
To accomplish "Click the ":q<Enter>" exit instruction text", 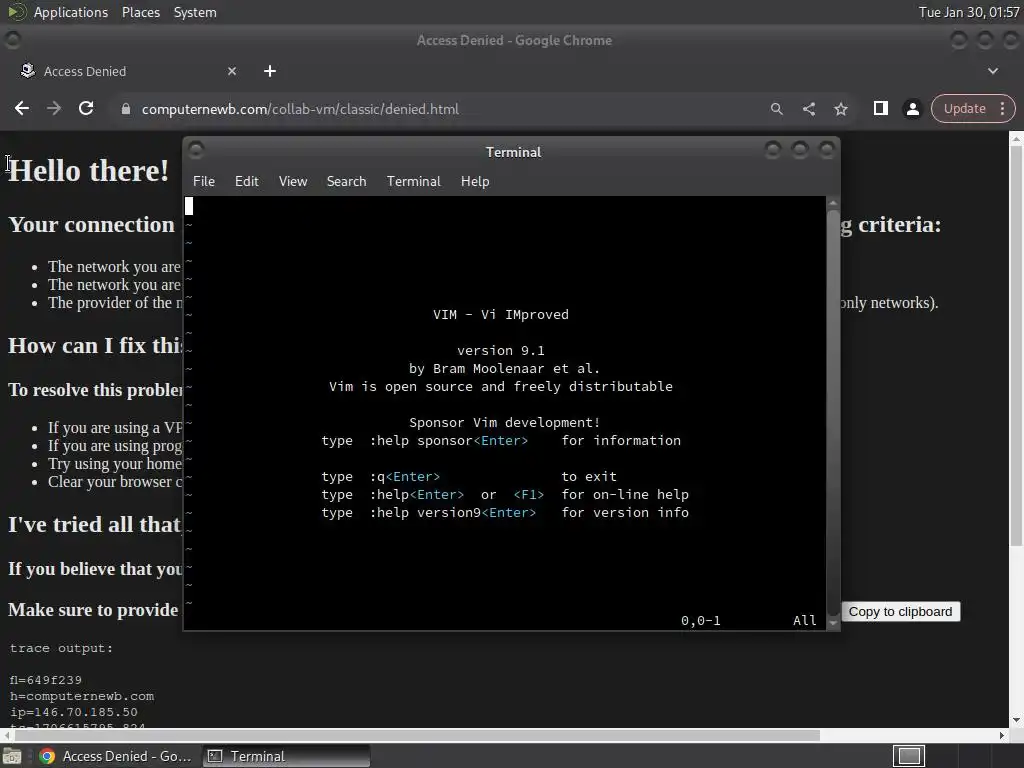I will coord(405,477).
